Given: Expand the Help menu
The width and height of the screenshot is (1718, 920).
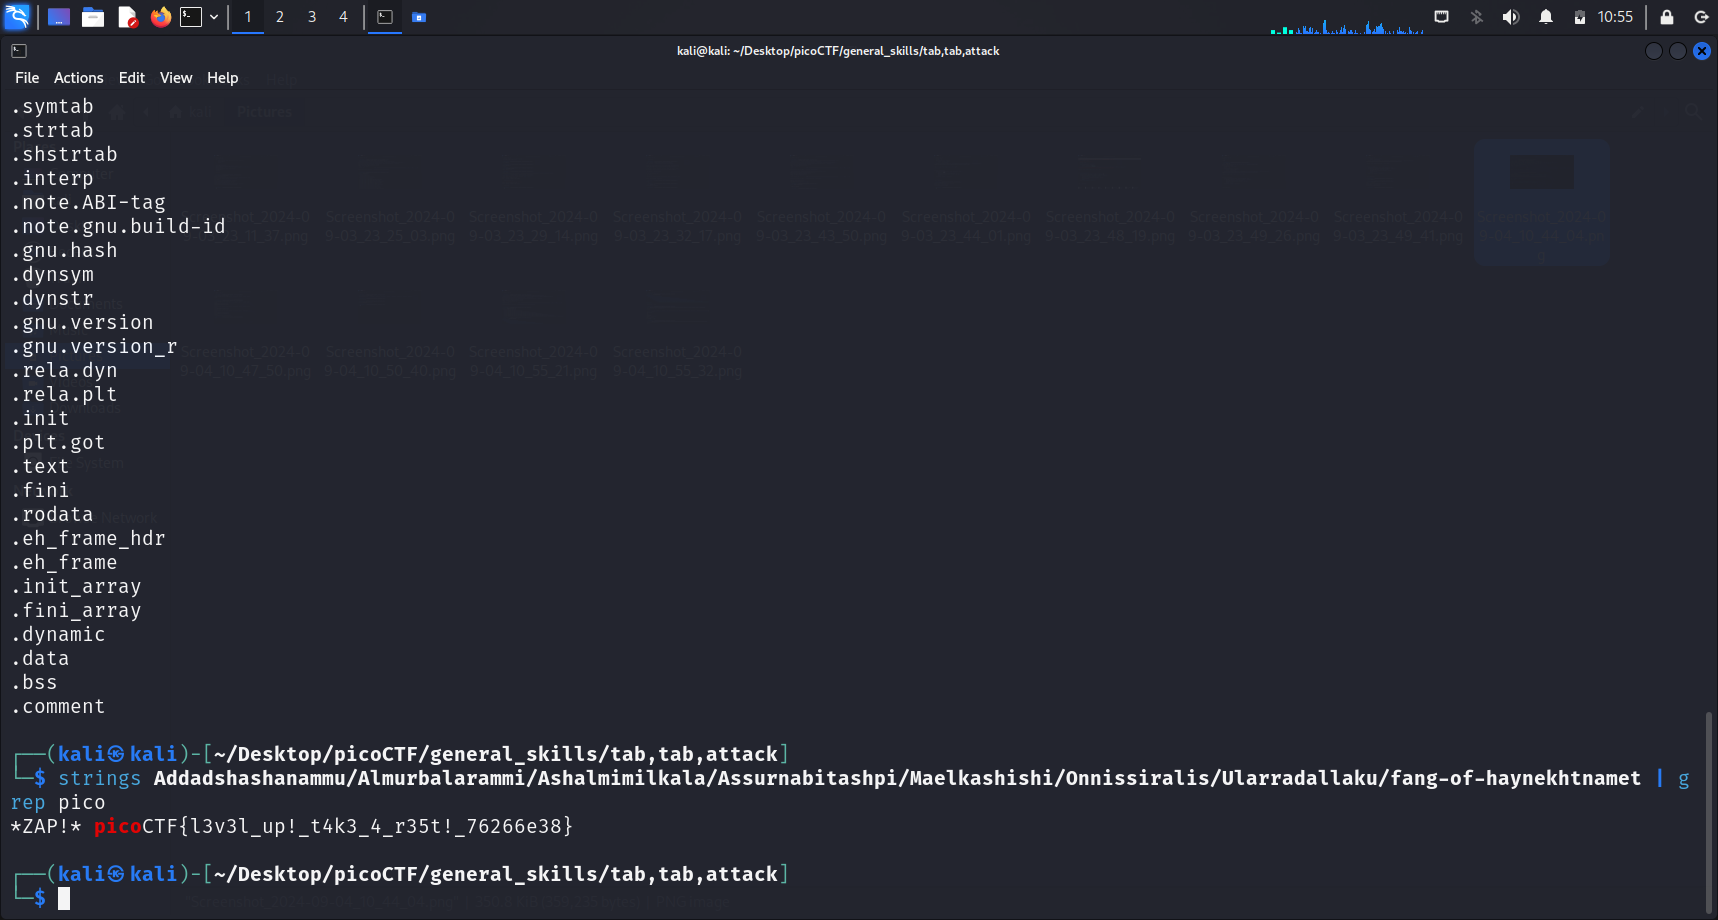Looking at the screenshot, I should coord(222,78).
